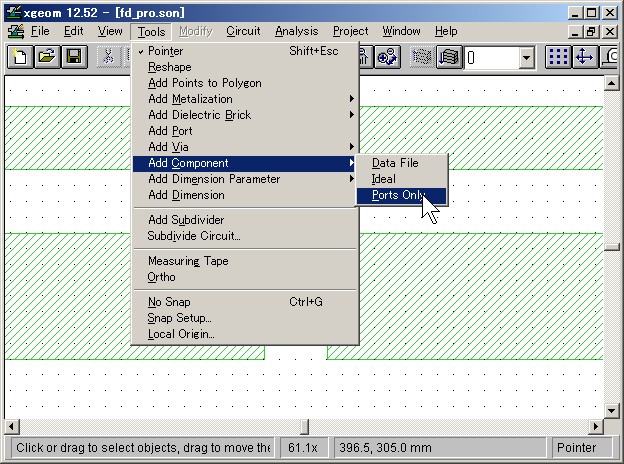Select Data File component type
This screenshot has width=624, height=464.
pos(402,163)
